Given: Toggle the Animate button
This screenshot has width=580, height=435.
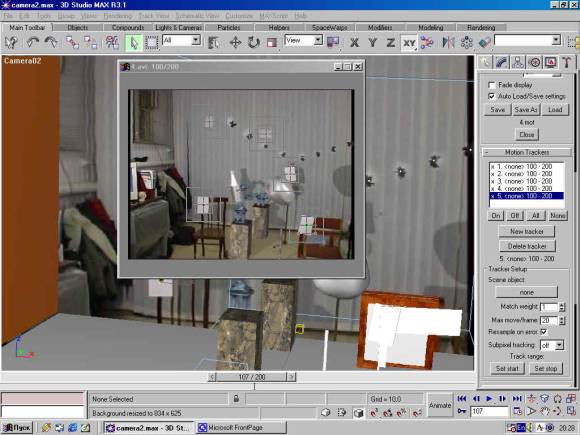Looking at the screenshot, I should click(x=440, y=405).
